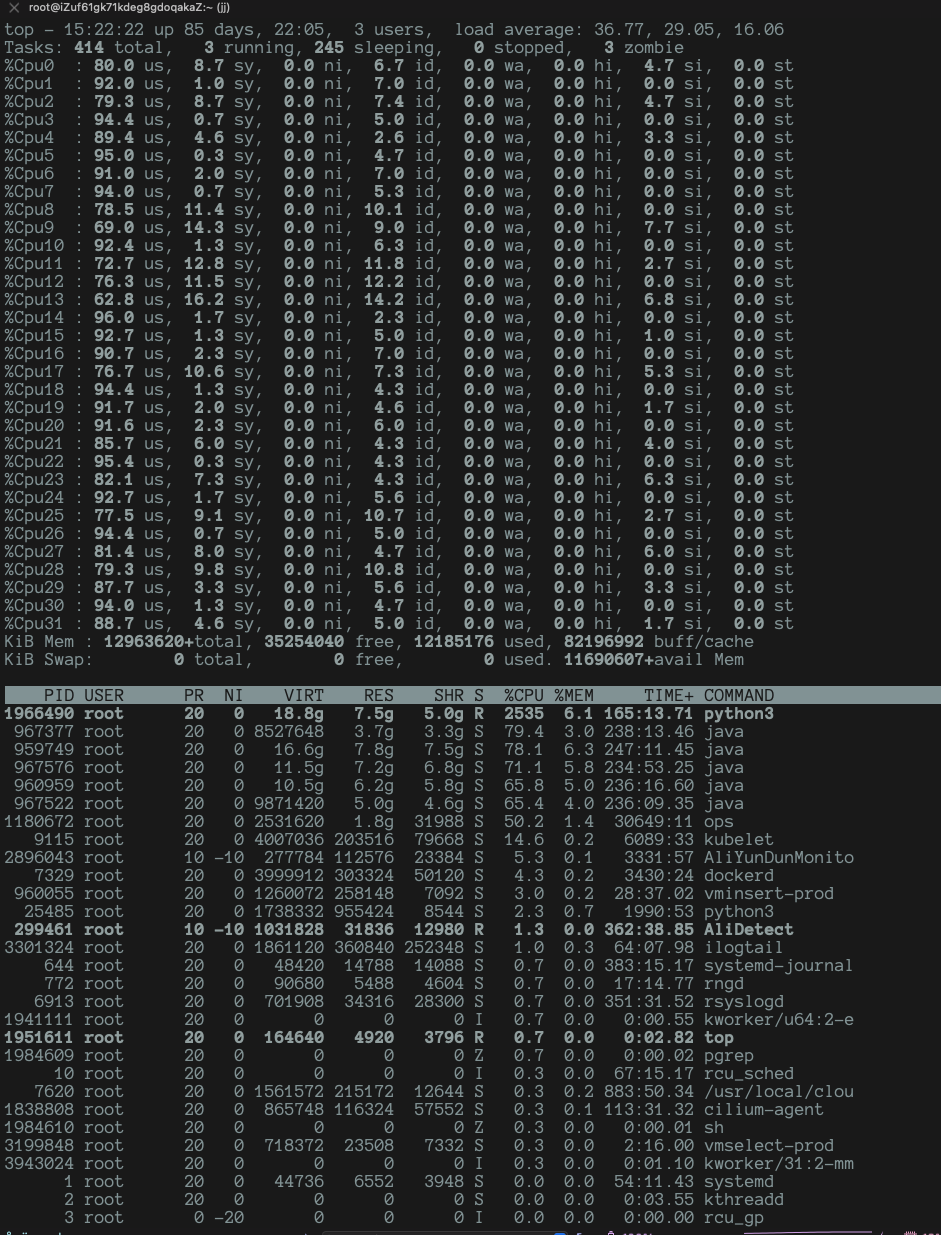Select the kubelet process row
The image size is (941, 1235).
coord(400,839)
